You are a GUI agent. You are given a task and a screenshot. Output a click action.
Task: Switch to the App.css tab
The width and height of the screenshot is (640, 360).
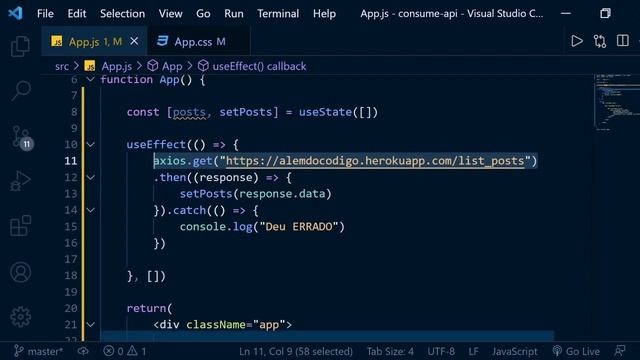click(199, 41)
